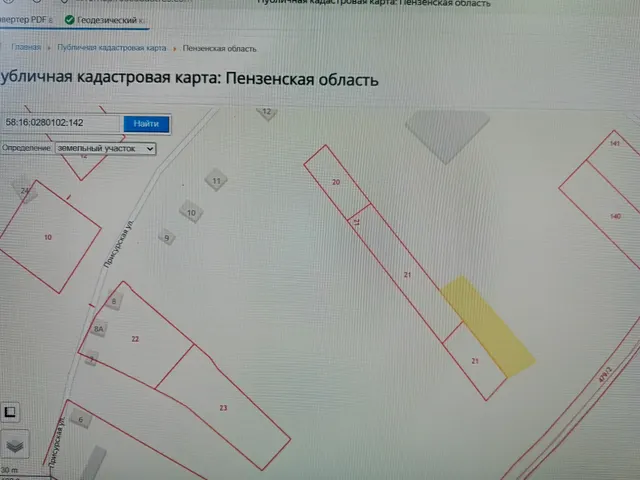Select parcel 20 on the map
The height and width of the screenshot is (480, 640).
click(x=336, y=182)
